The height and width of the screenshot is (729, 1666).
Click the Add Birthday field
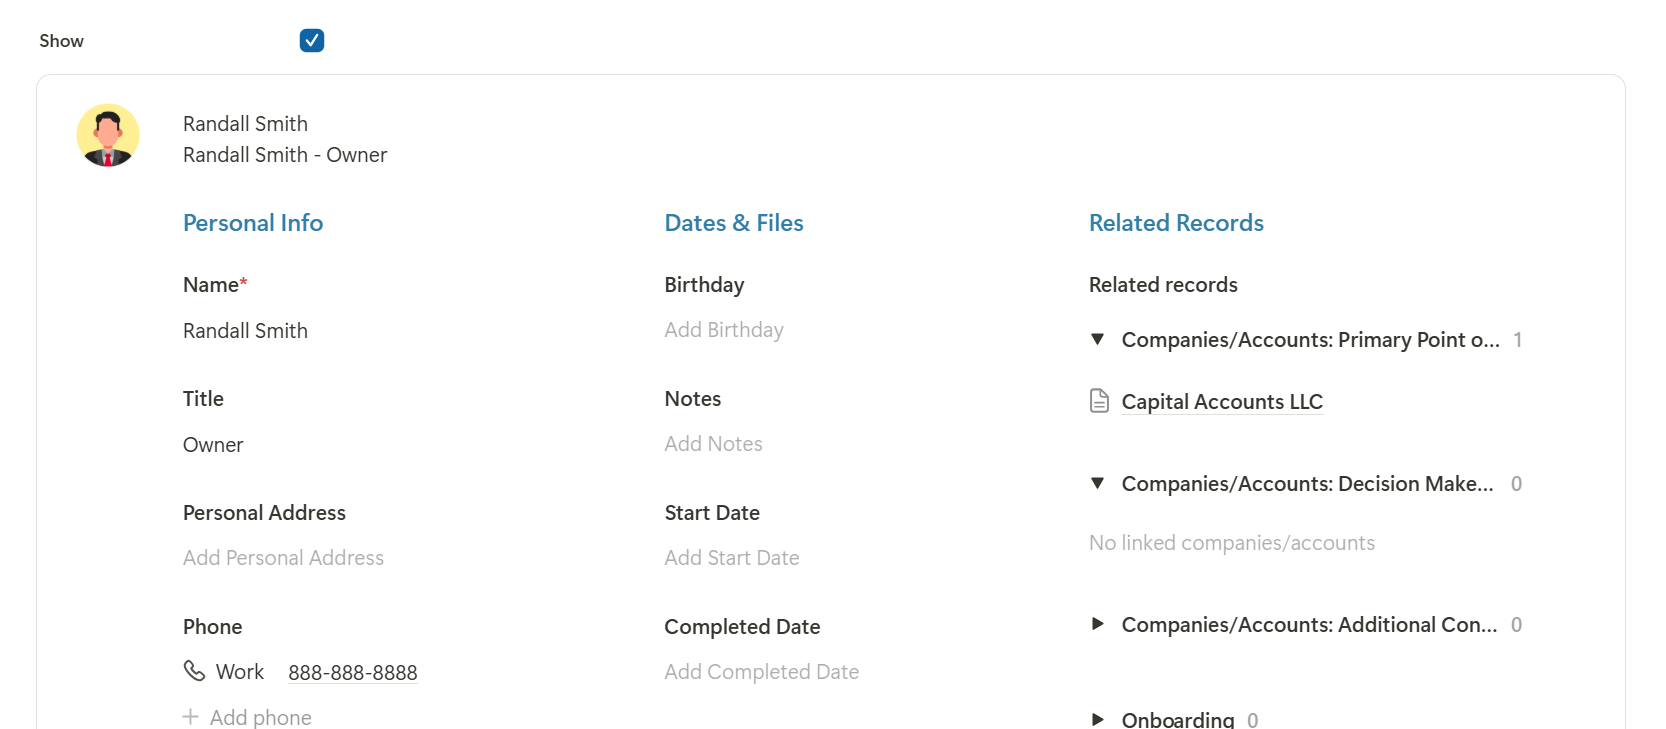(724, 330)
